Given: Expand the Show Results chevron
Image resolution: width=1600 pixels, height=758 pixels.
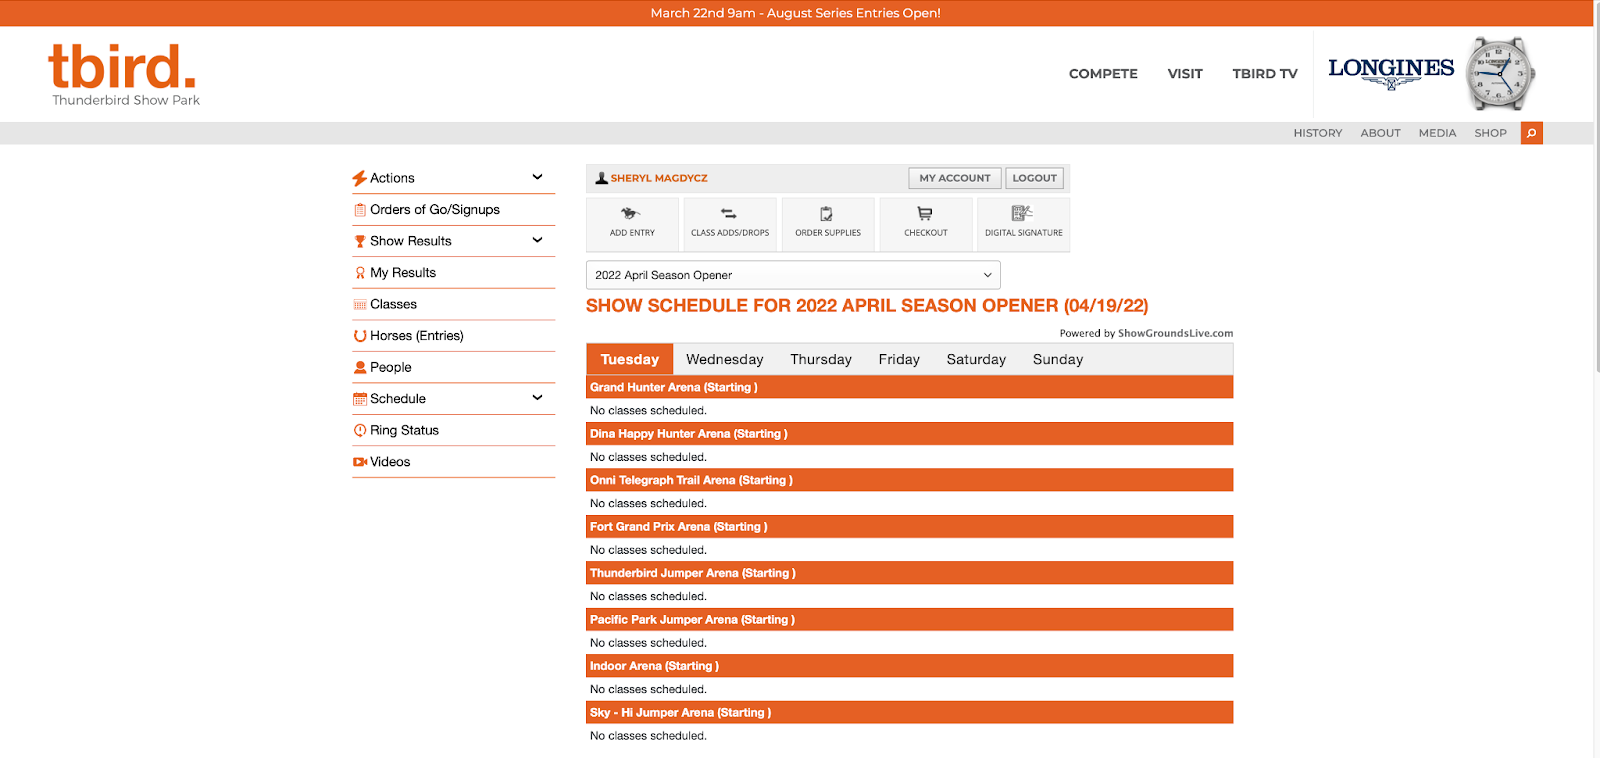Looking at the screenshot, I should coord(537,240).
